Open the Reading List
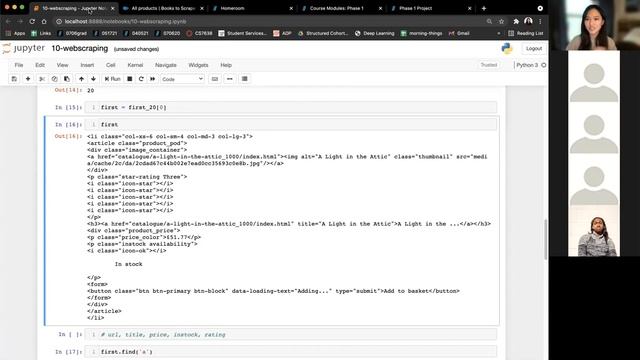 (526, 33)
